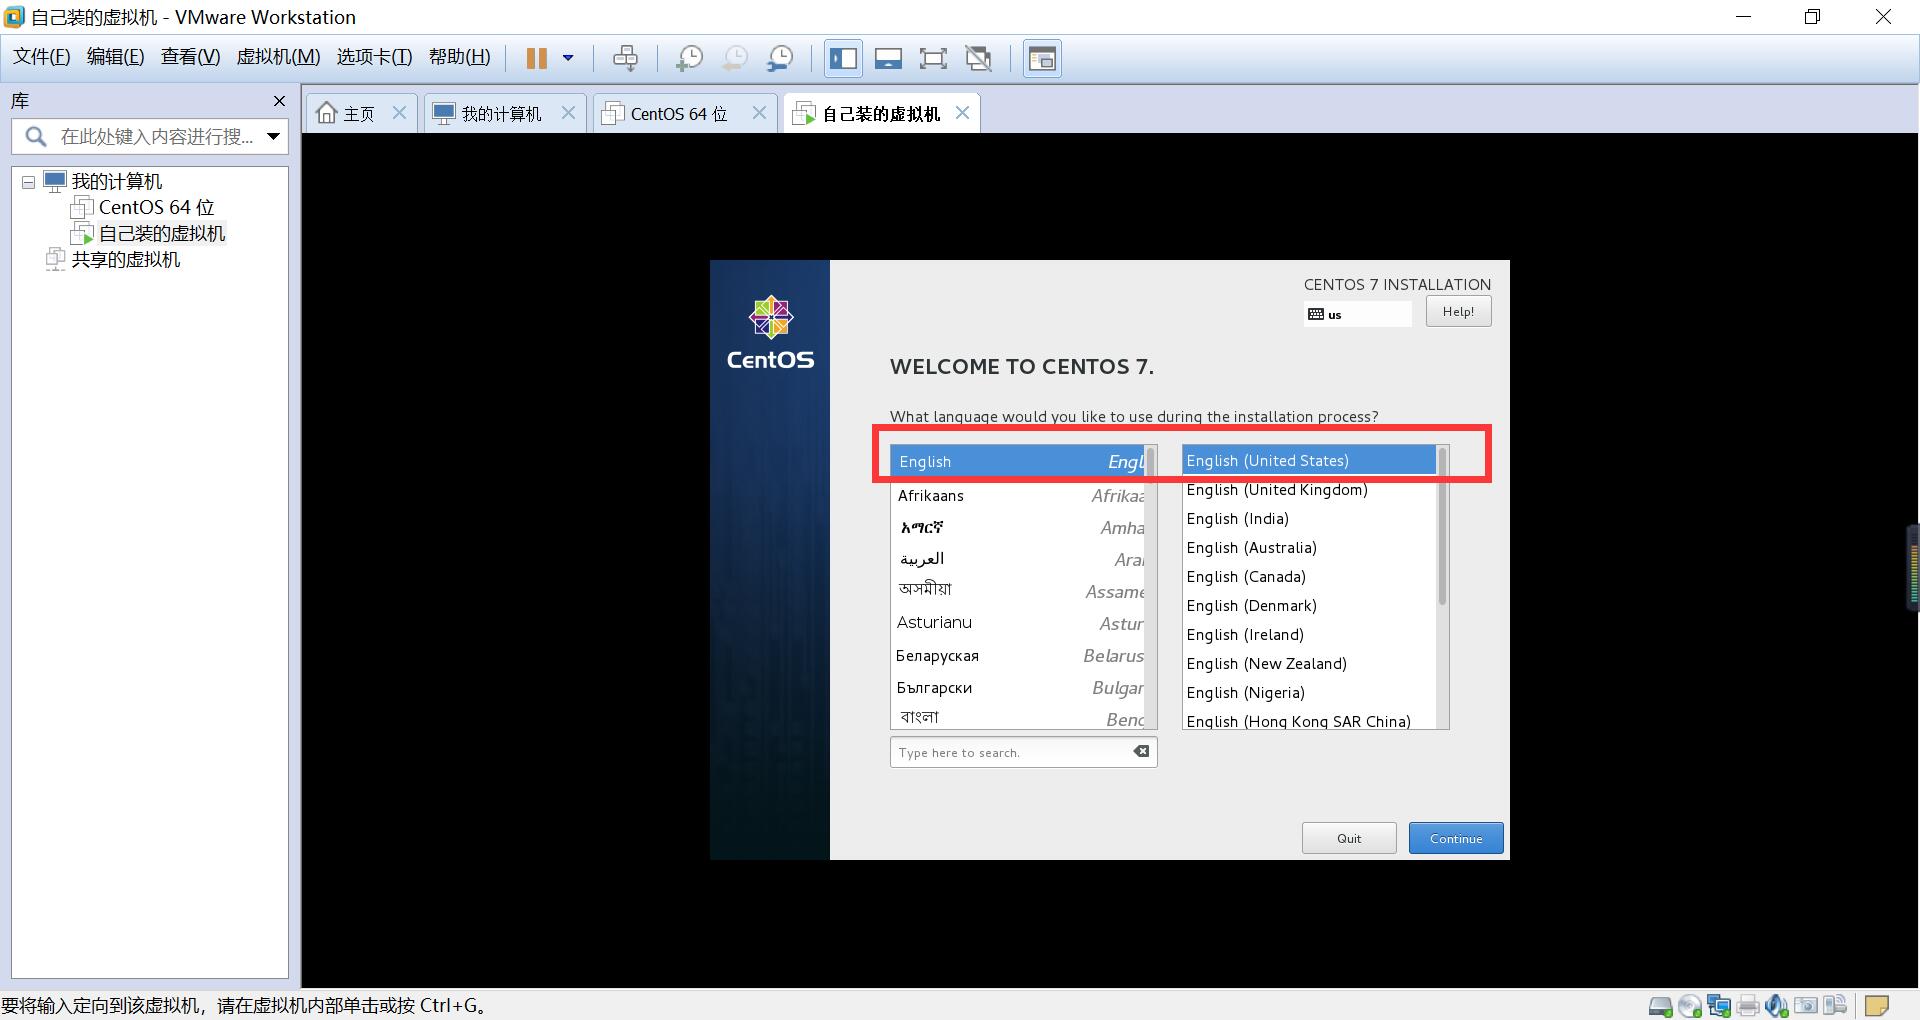
Task: Choose English (United Kingdom) locale
Action: [x=1309, y=490]
